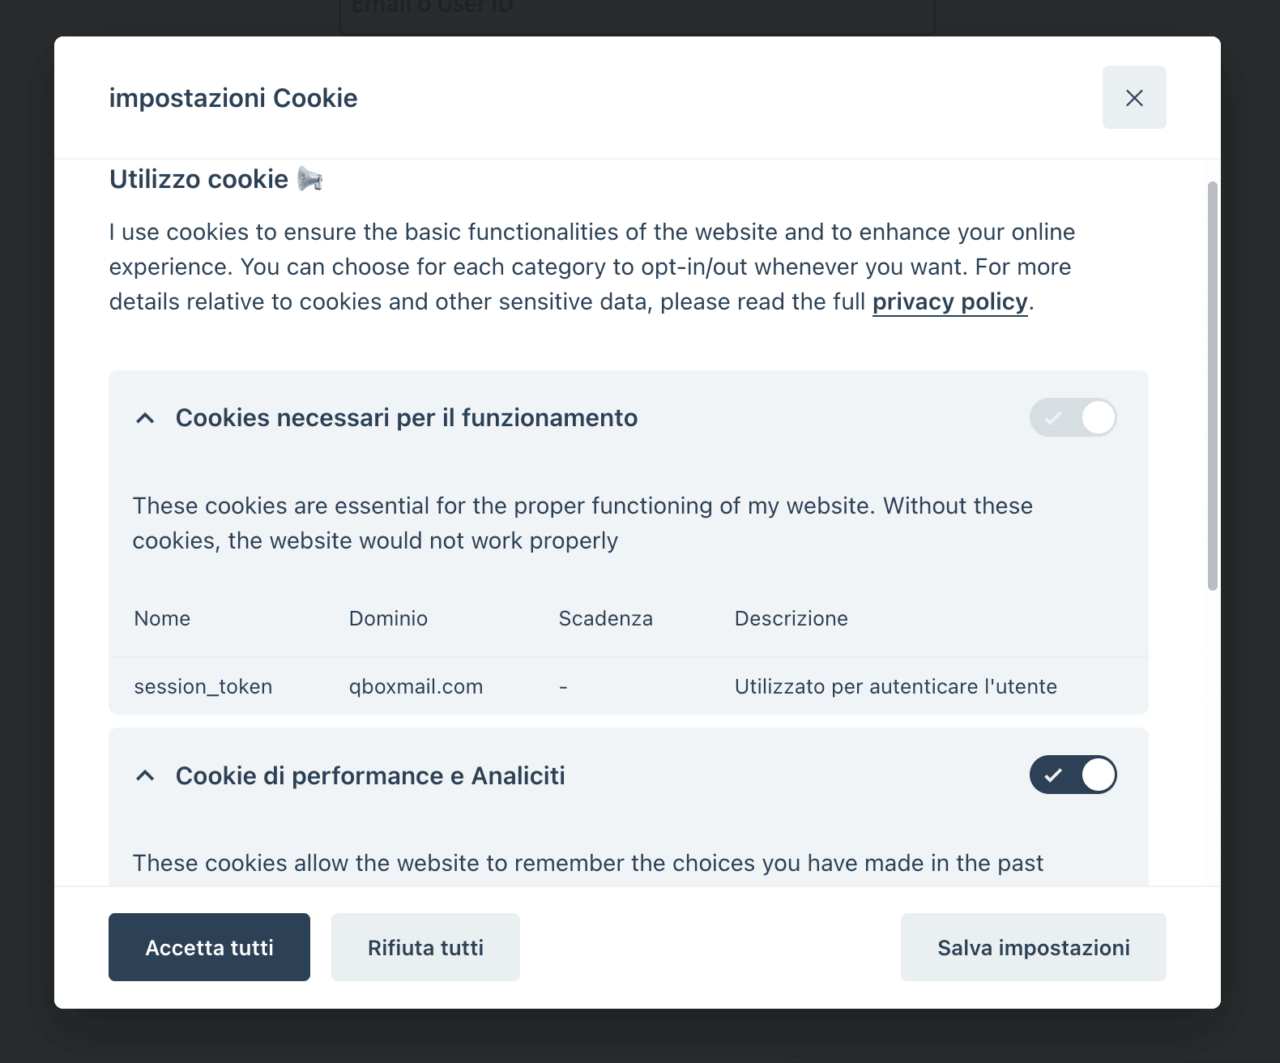Click the Dominio column header

coord(388,619)
